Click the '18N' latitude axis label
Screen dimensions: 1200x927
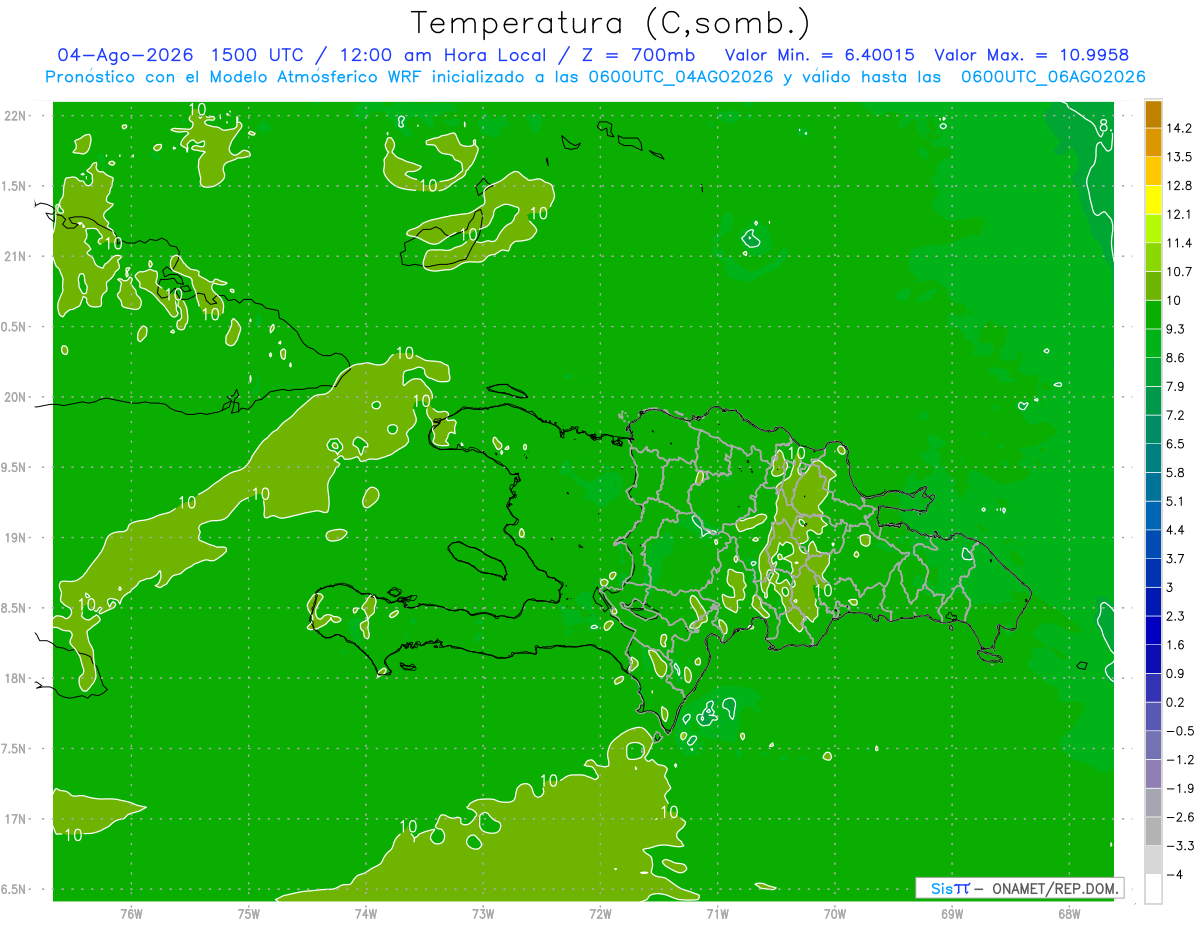point(15,678)
